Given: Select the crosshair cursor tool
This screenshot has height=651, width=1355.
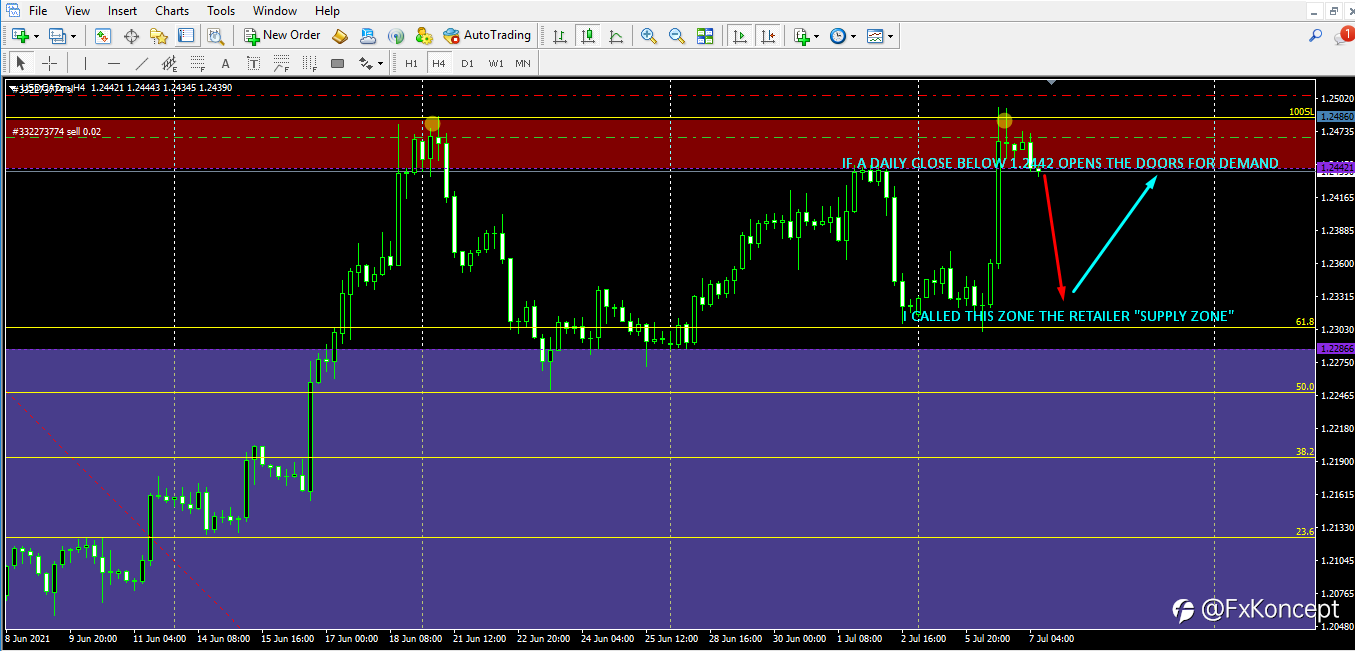Looking at the screenshot, I should point(49,63).
